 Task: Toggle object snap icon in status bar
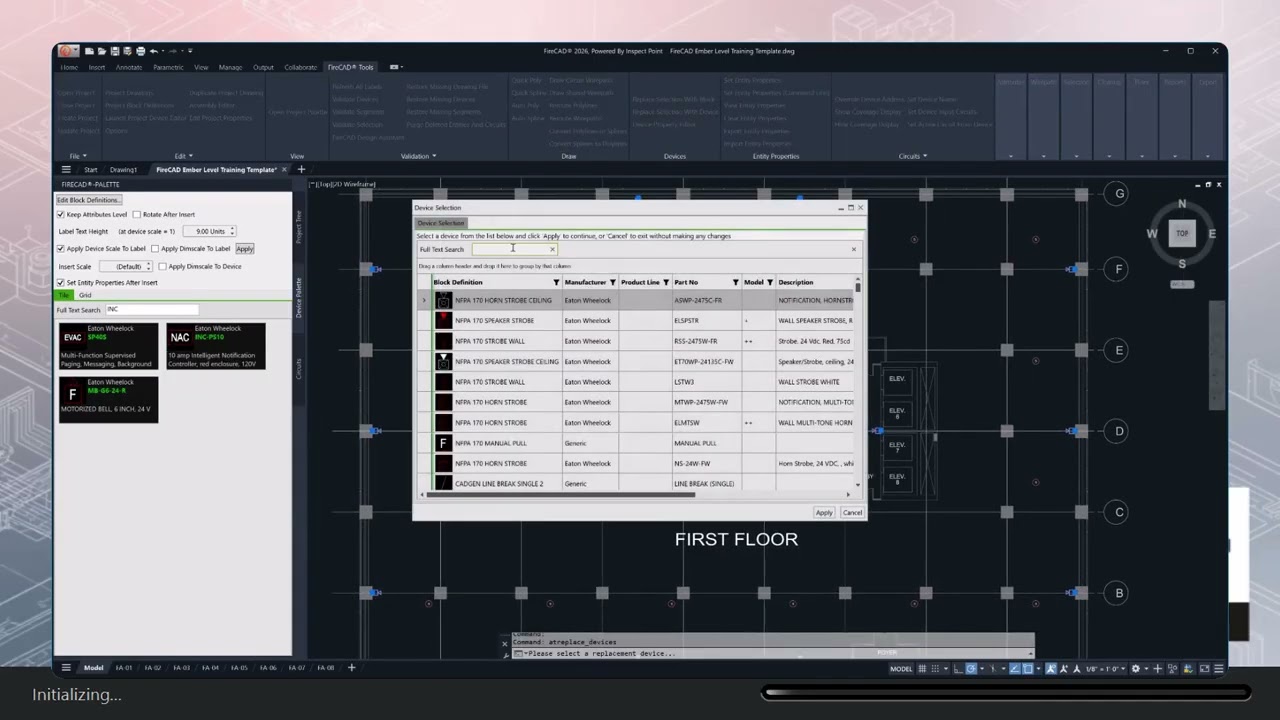click(1028, 669)
